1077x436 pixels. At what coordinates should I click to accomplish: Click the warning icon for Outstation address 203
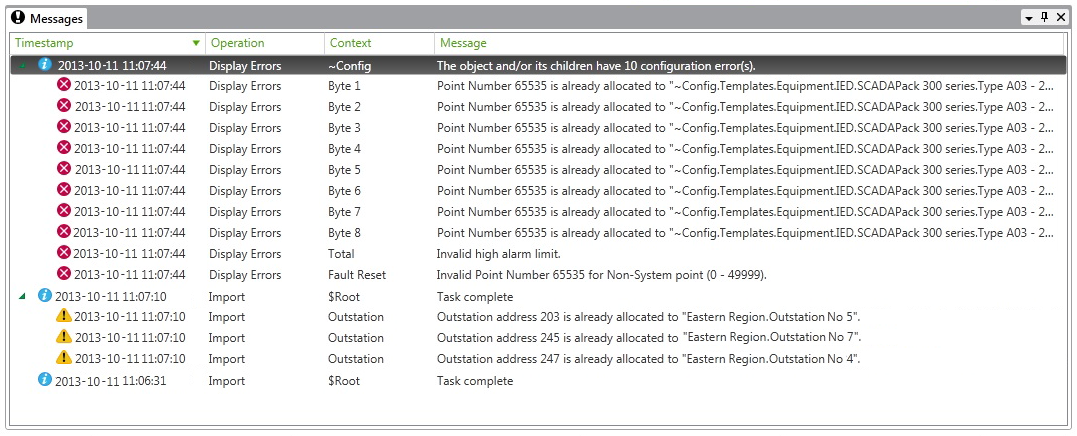tap(64, 317)
